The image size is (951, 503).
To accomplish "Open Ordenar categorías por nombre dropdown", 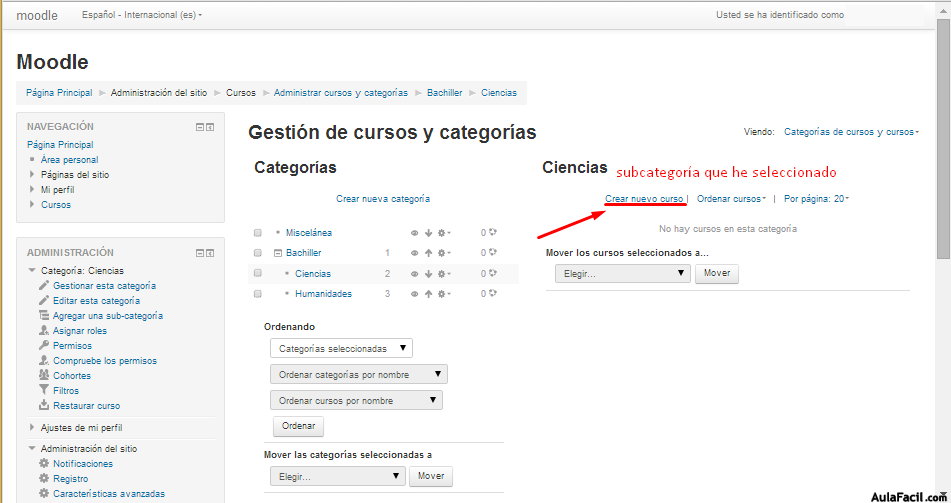I will tap(359, 374).
